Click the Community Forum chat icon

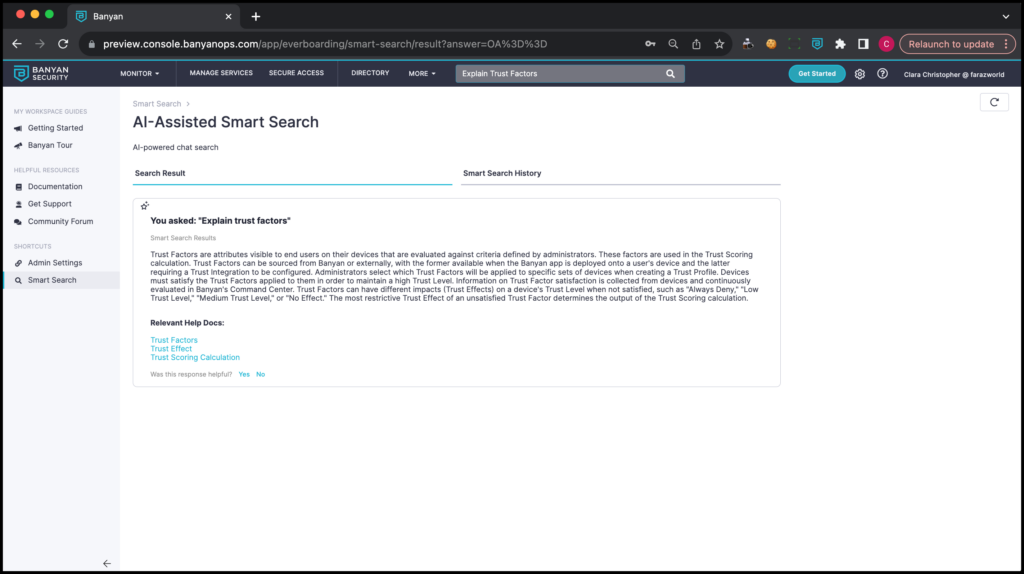(18, 222)
